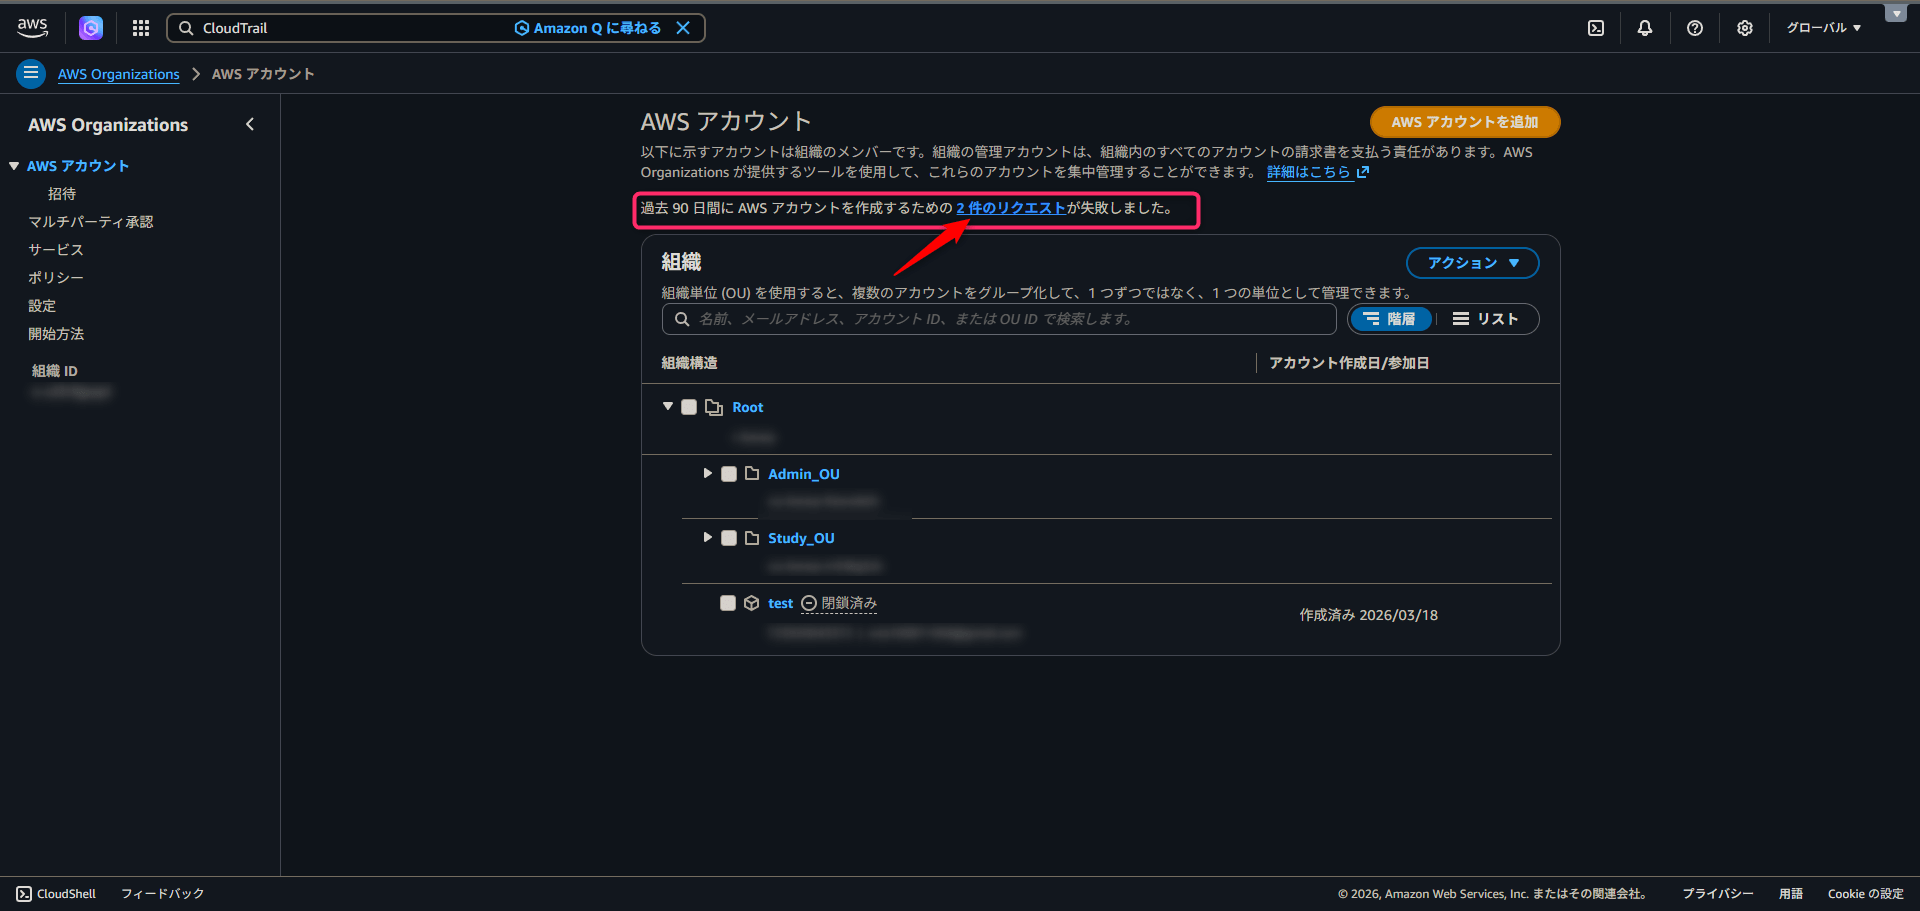This screenshot has width=1920, height=911.
Task: Open the グローバル region dropdown
Action: (1824, 28)
